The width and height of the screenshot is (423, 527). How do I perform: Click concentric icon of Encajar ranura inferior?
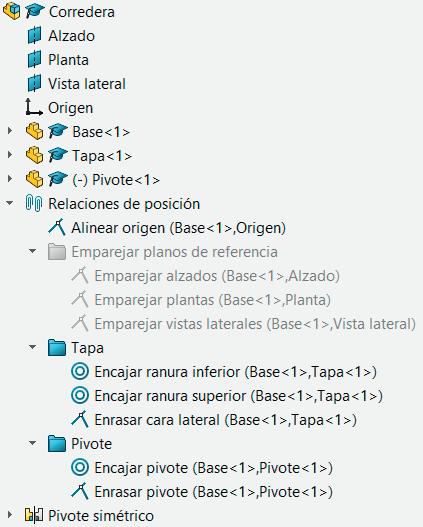[80, 372]
